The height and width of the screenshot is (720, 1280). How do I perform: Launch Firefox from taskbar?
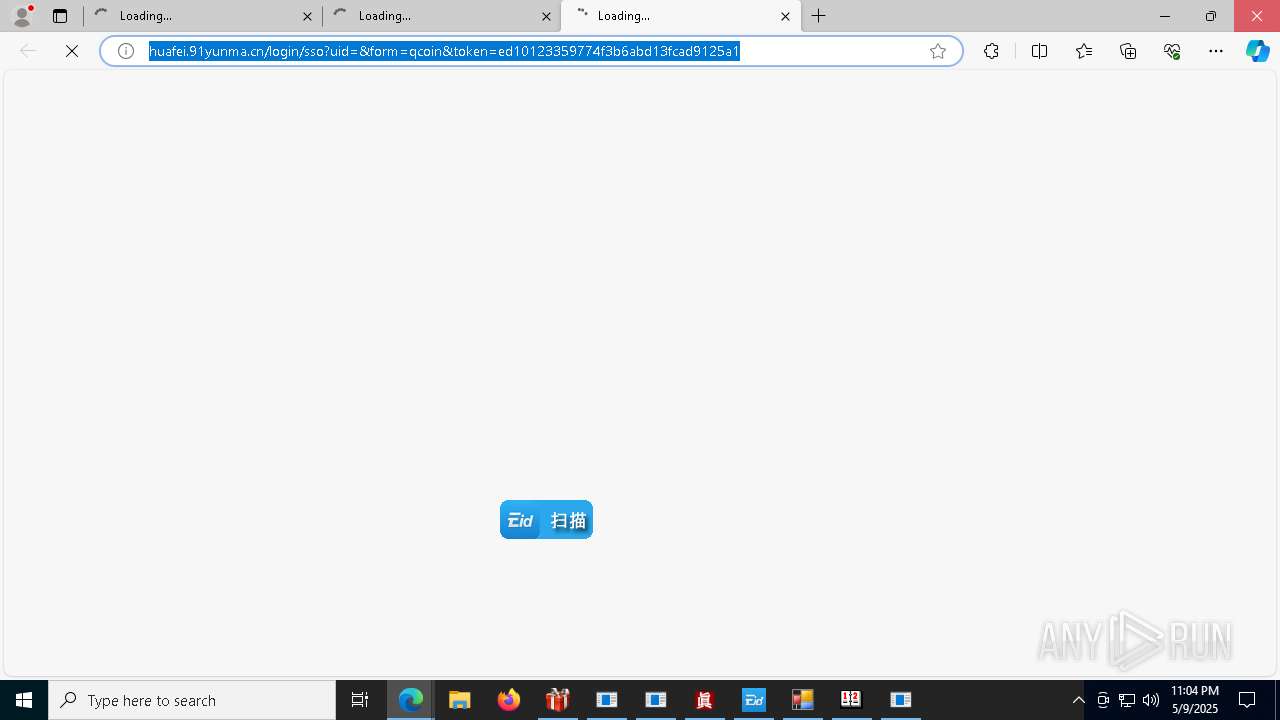point(509,700)
